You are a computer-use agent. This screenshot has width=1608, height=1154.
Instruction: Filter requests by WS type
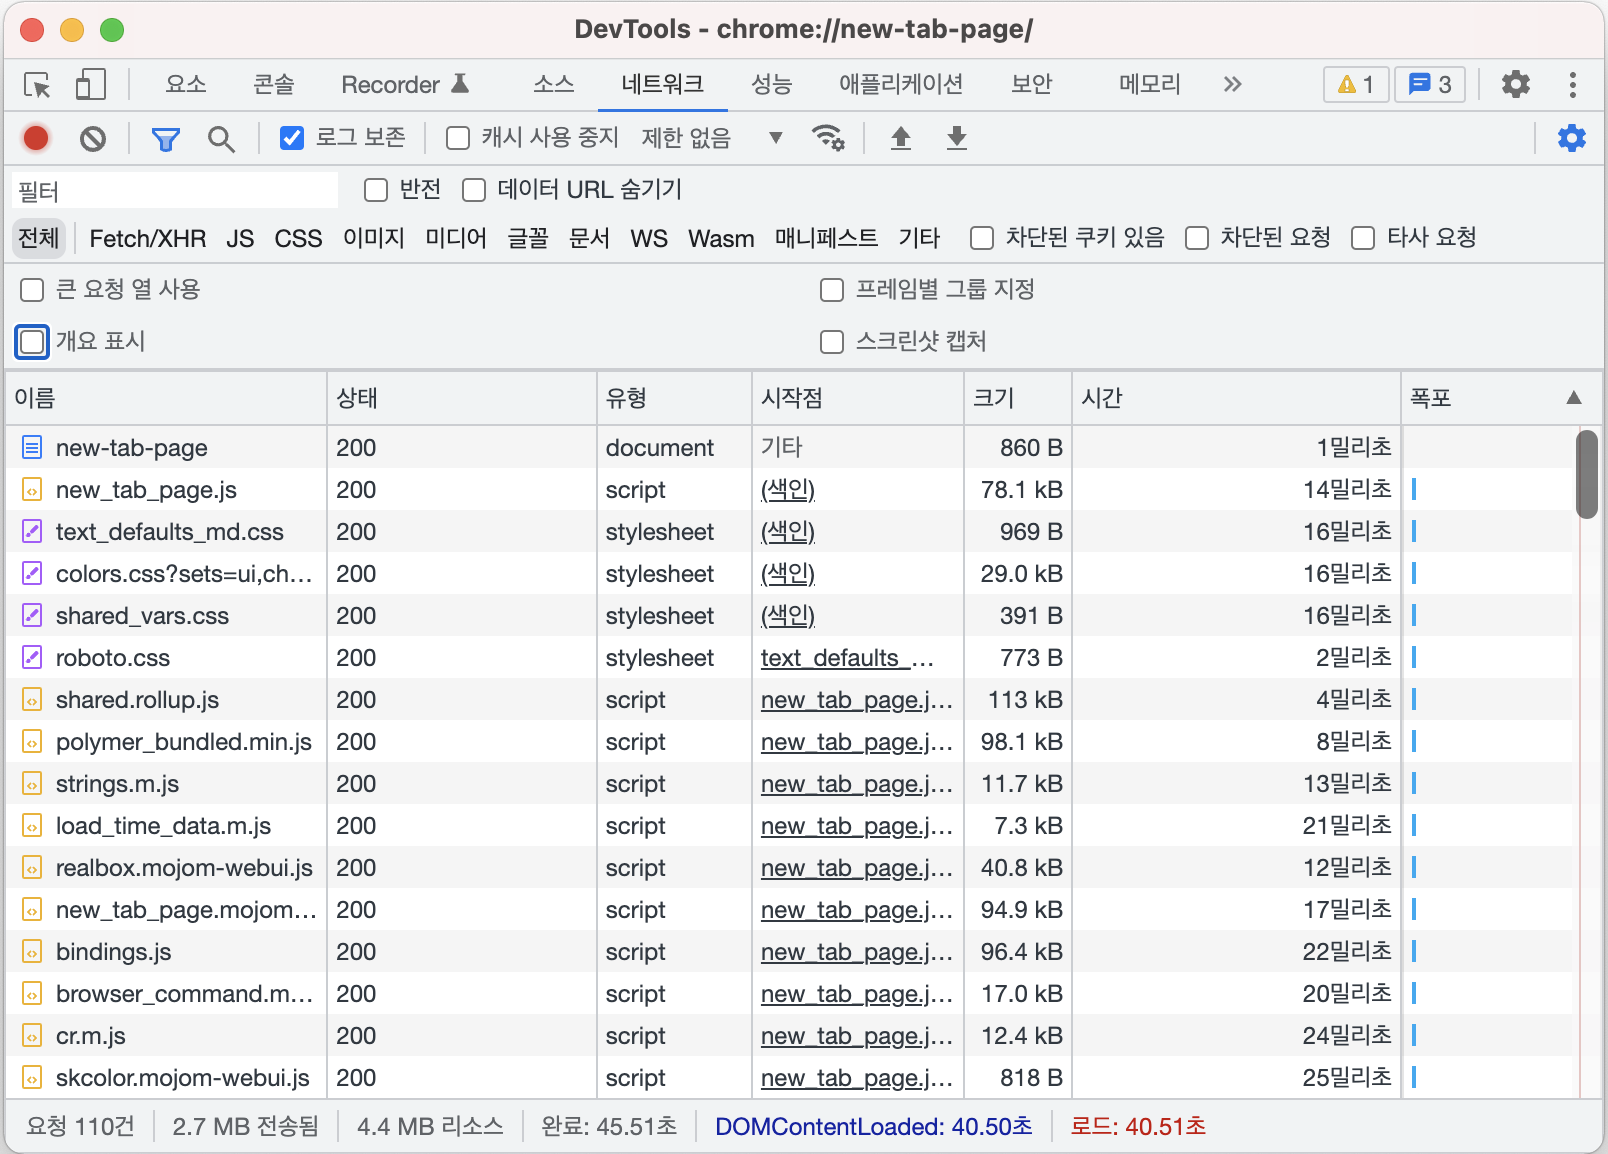(649, 238)
